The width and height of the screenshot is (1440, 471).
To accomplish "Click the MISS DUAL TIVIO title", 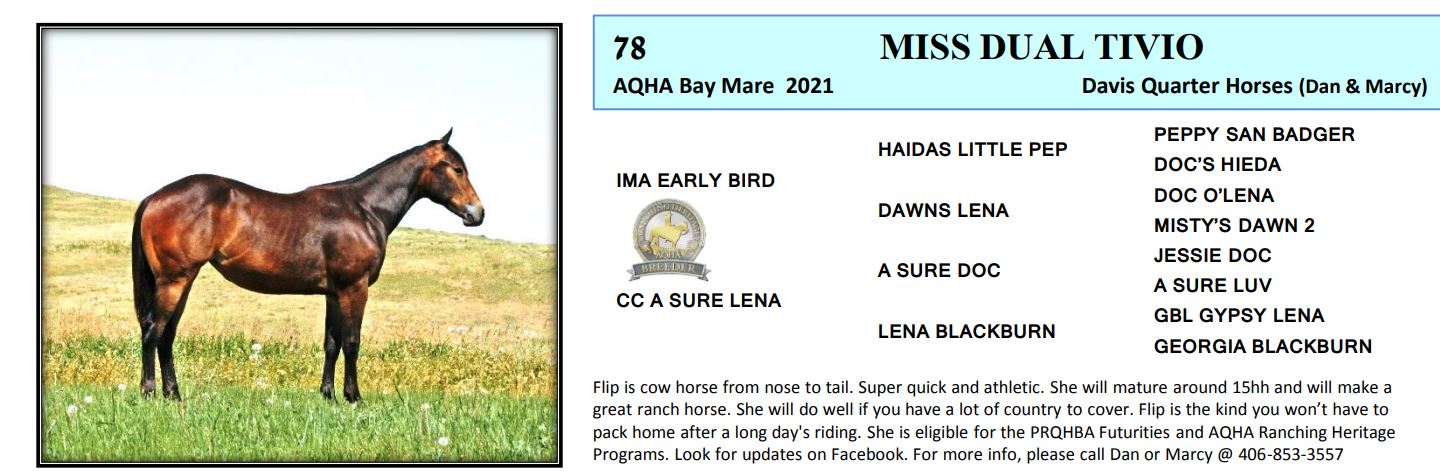I will pyautogui.click(x=1040, y=47).
